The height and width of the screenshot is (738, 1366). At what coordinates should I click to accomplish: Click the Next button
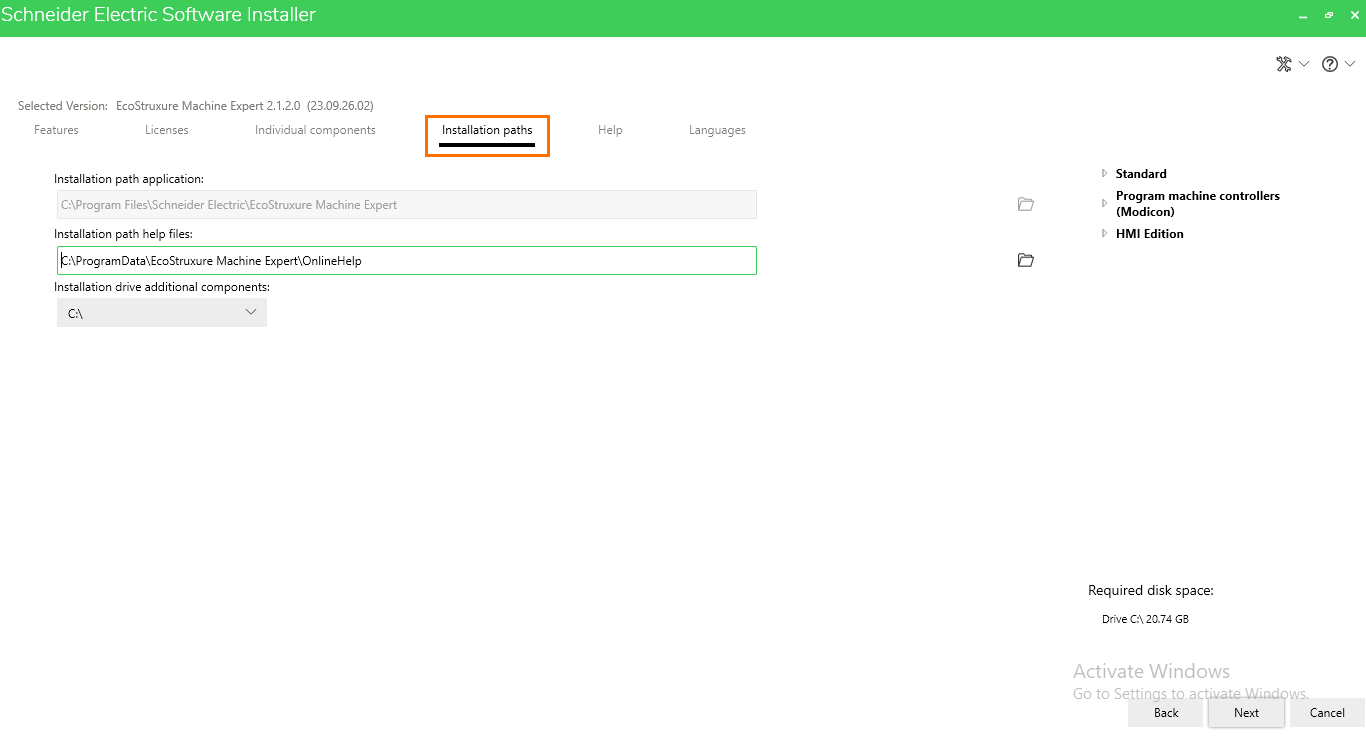pyautogui.click(x=1246, y=713)
